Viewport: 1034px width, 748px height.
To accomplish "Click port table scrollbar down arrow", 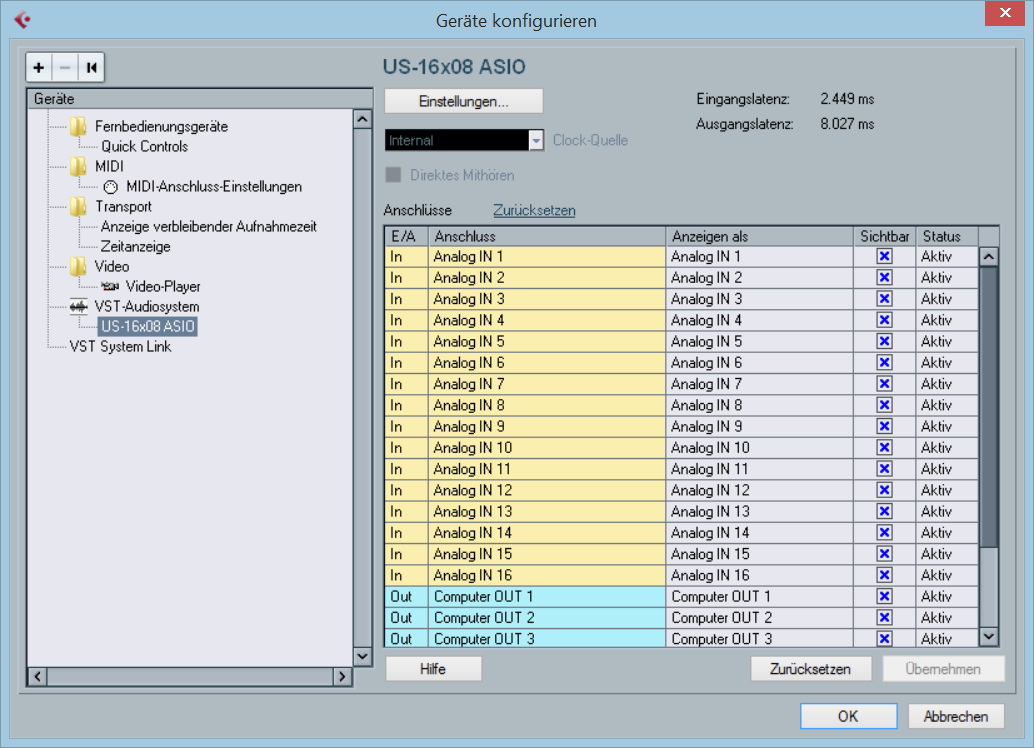I will (988, 637).
